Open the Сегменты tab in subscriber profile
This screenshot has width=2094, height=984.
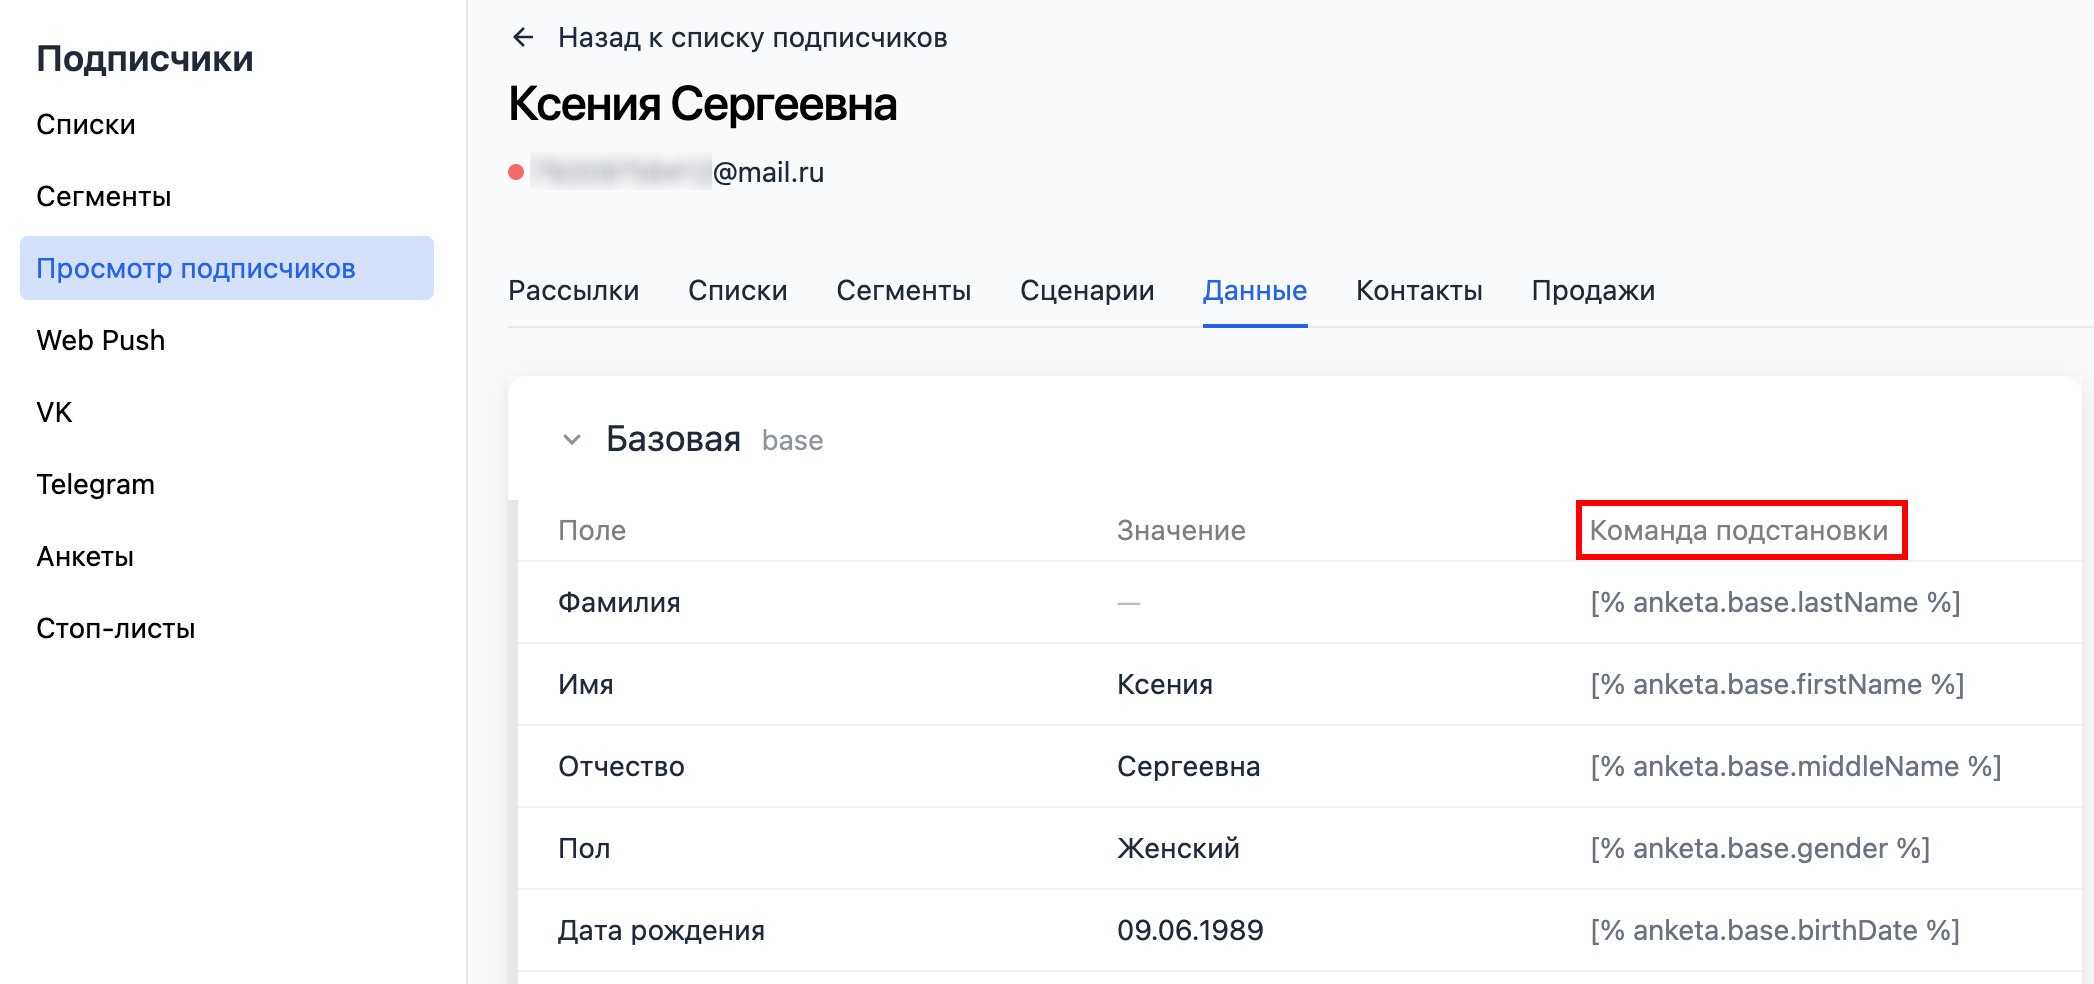point(904,291)
